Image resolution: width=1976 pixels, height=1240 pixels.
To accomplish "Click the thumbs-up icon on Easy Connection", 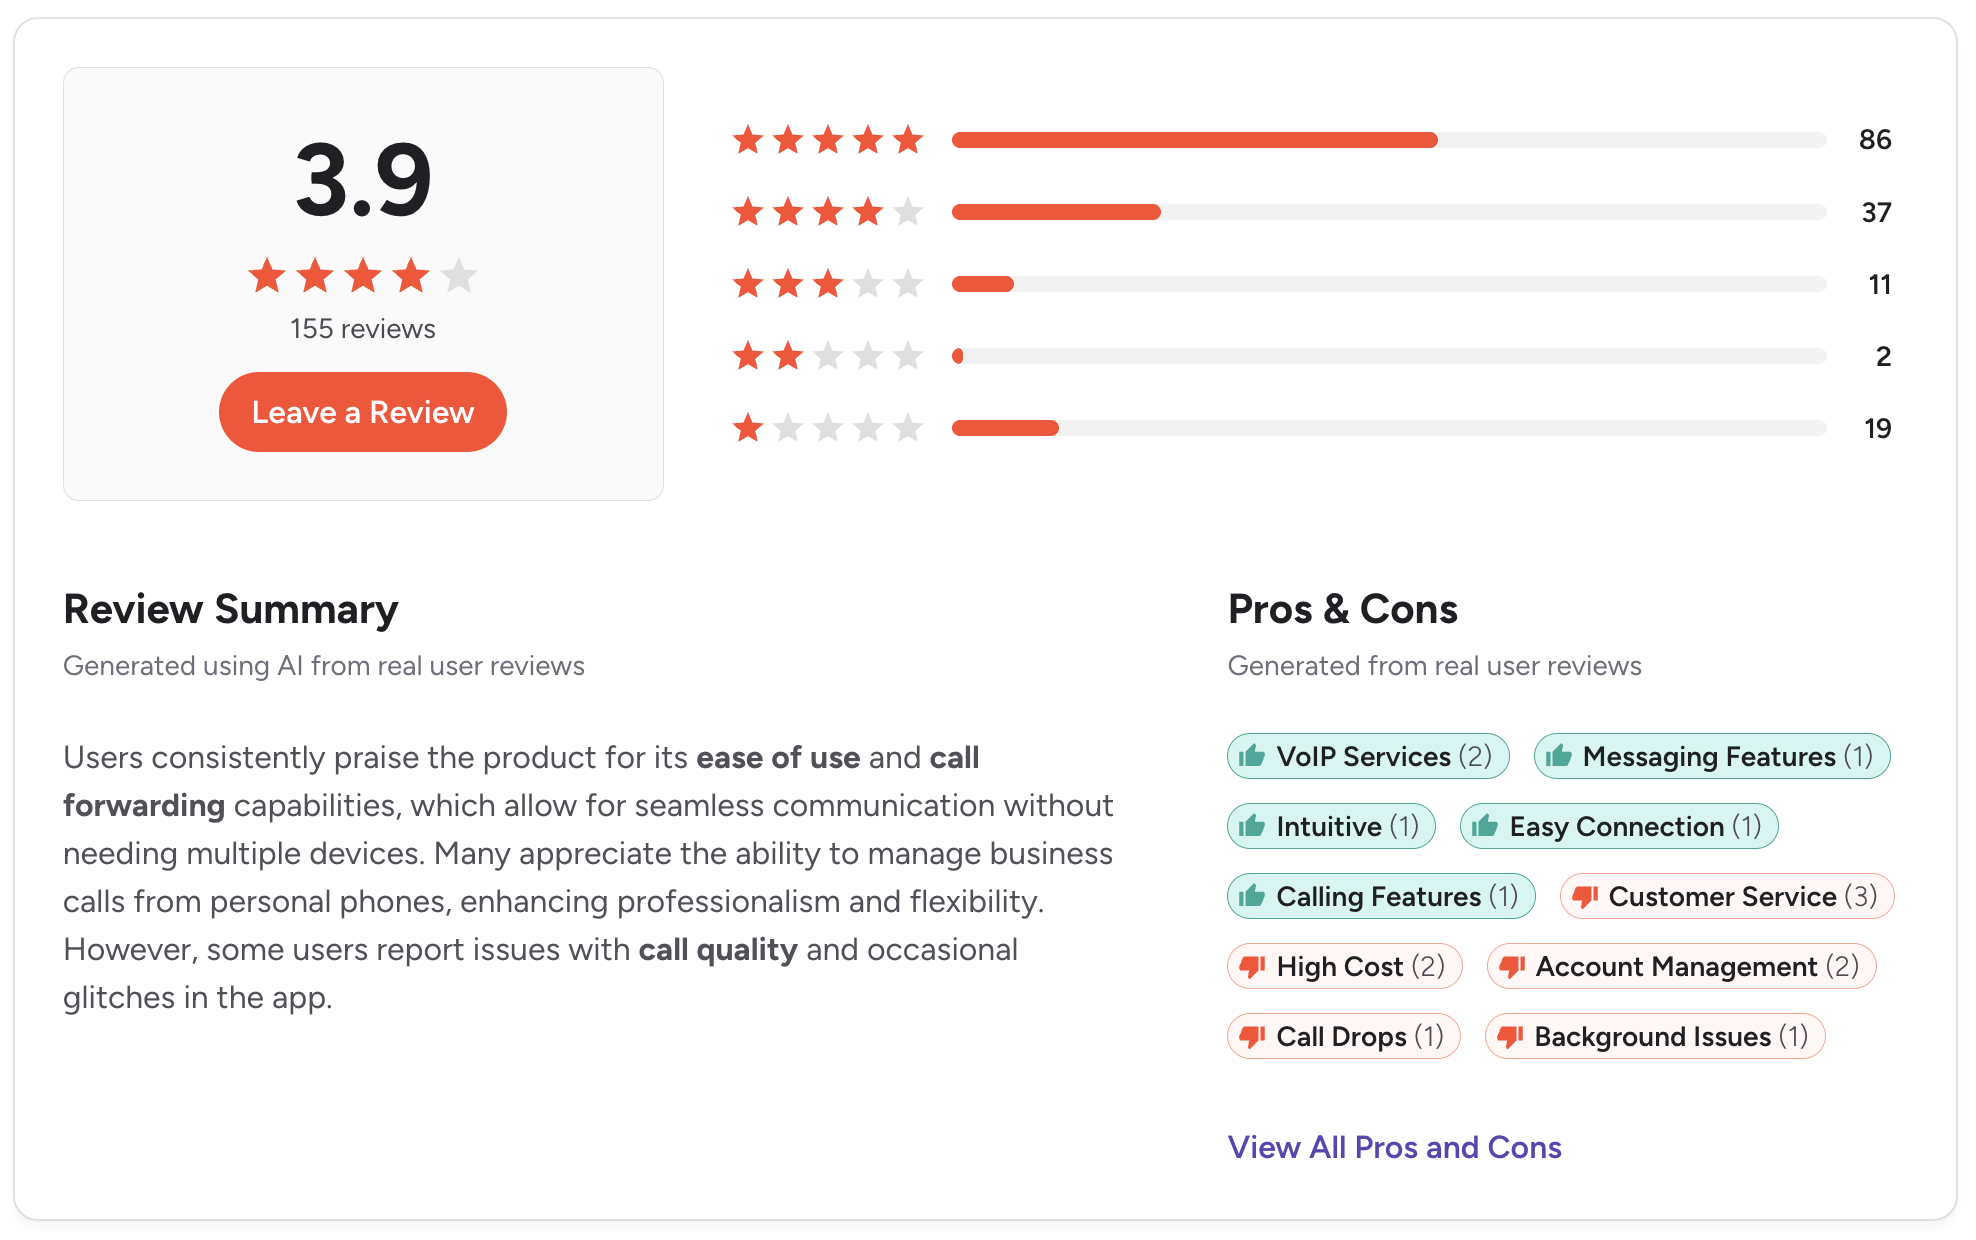I will 1485,827.
